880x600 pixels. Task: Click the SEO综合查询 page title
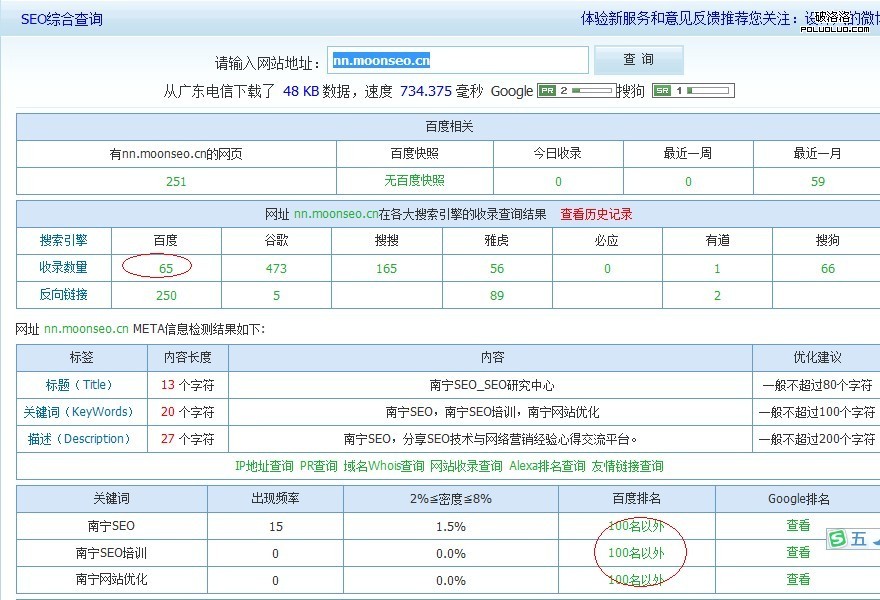pos(61,19)
